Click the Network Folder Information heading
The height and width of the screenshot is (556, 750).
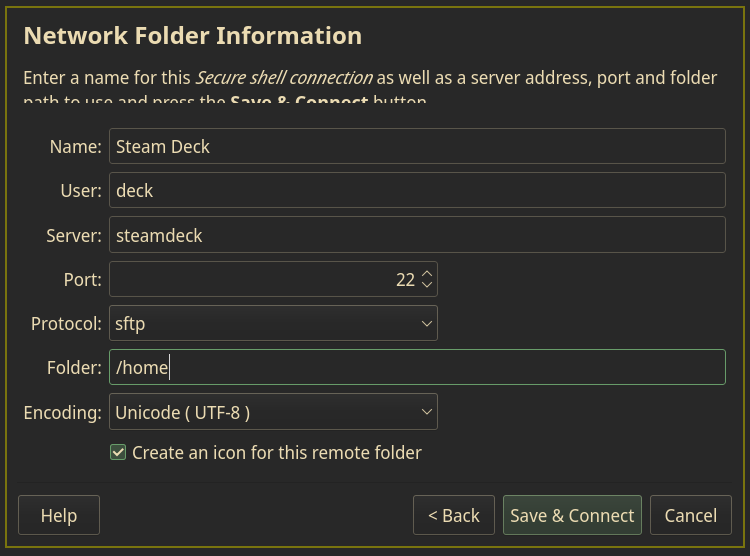tap(192, 36)
